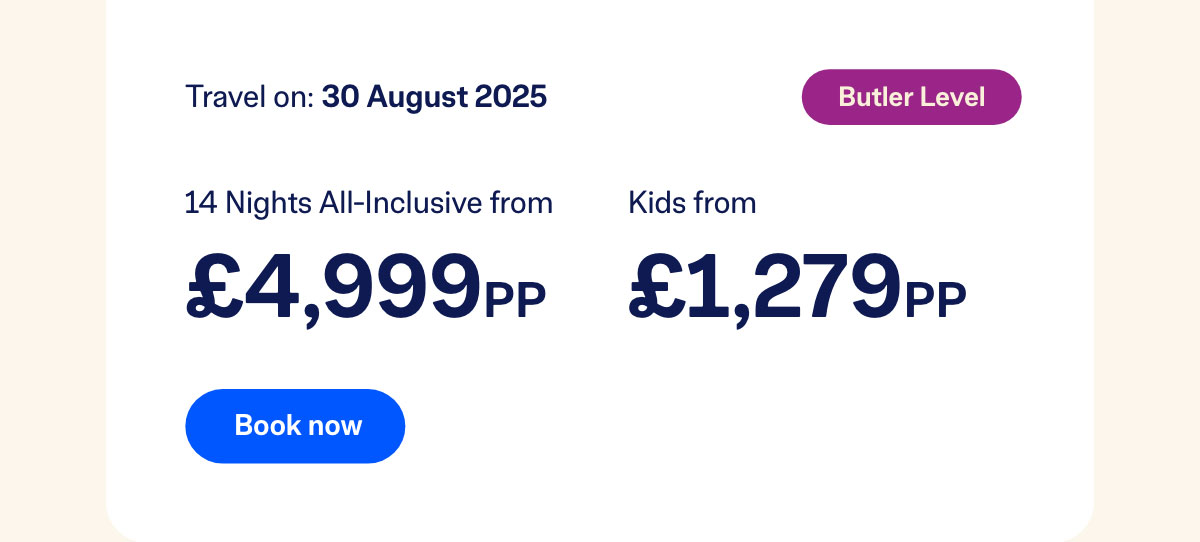This screenshot has width=1200, height=542.
Task: Click the pound sign of the adult price
Action: pos(212,286)
